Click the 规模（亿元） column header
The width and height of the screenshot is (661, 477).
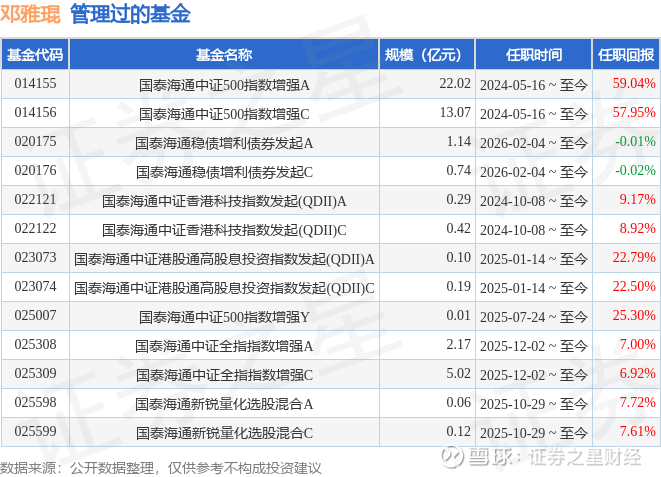(427, 54)
